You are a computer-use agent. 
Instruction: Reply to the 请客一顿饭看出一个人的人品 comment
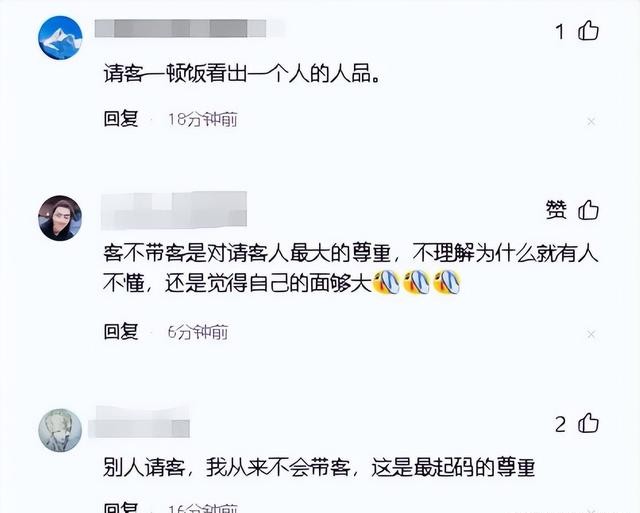[121, 119]
